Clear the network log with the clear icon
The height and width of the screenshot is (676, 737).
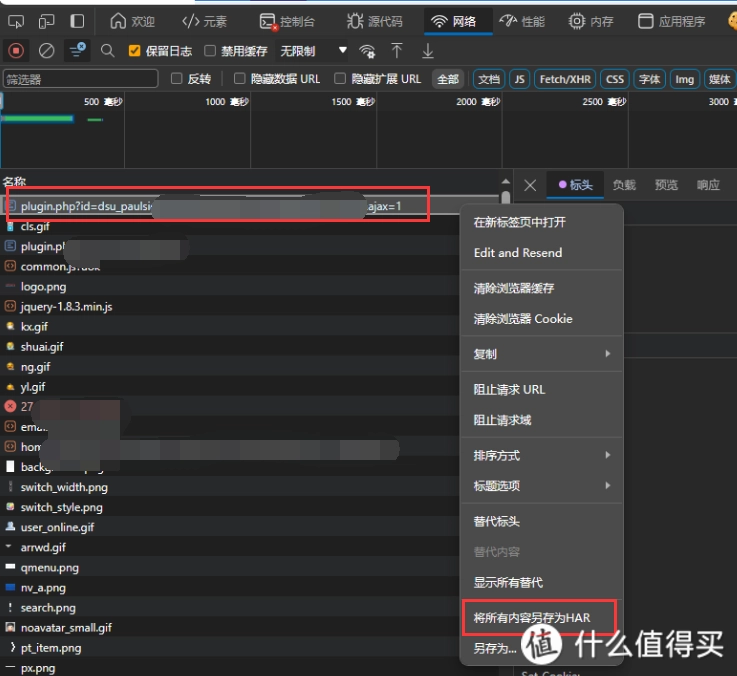(46, 50)
